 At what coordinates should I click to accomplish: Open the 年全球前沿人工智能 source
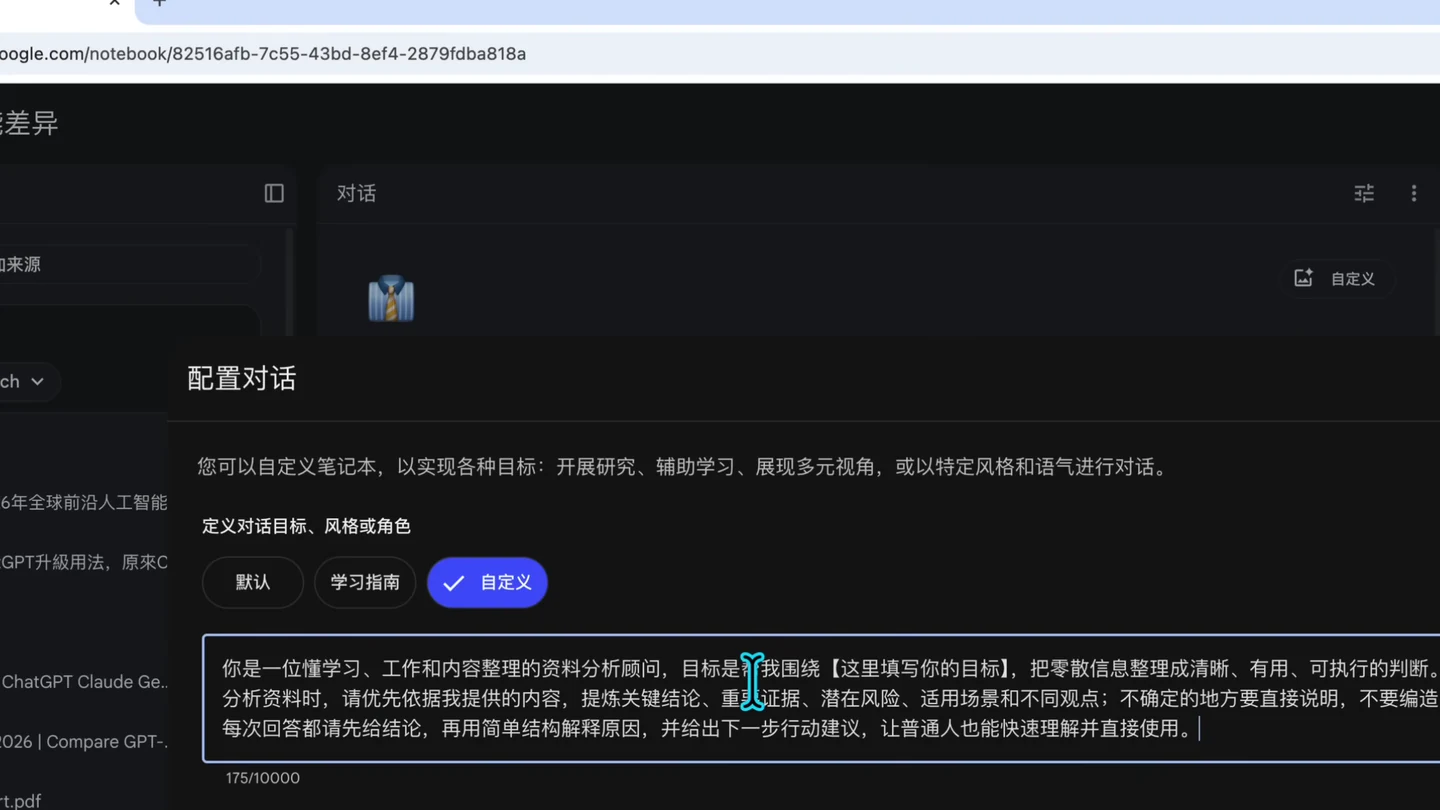[x=84, y=502]
